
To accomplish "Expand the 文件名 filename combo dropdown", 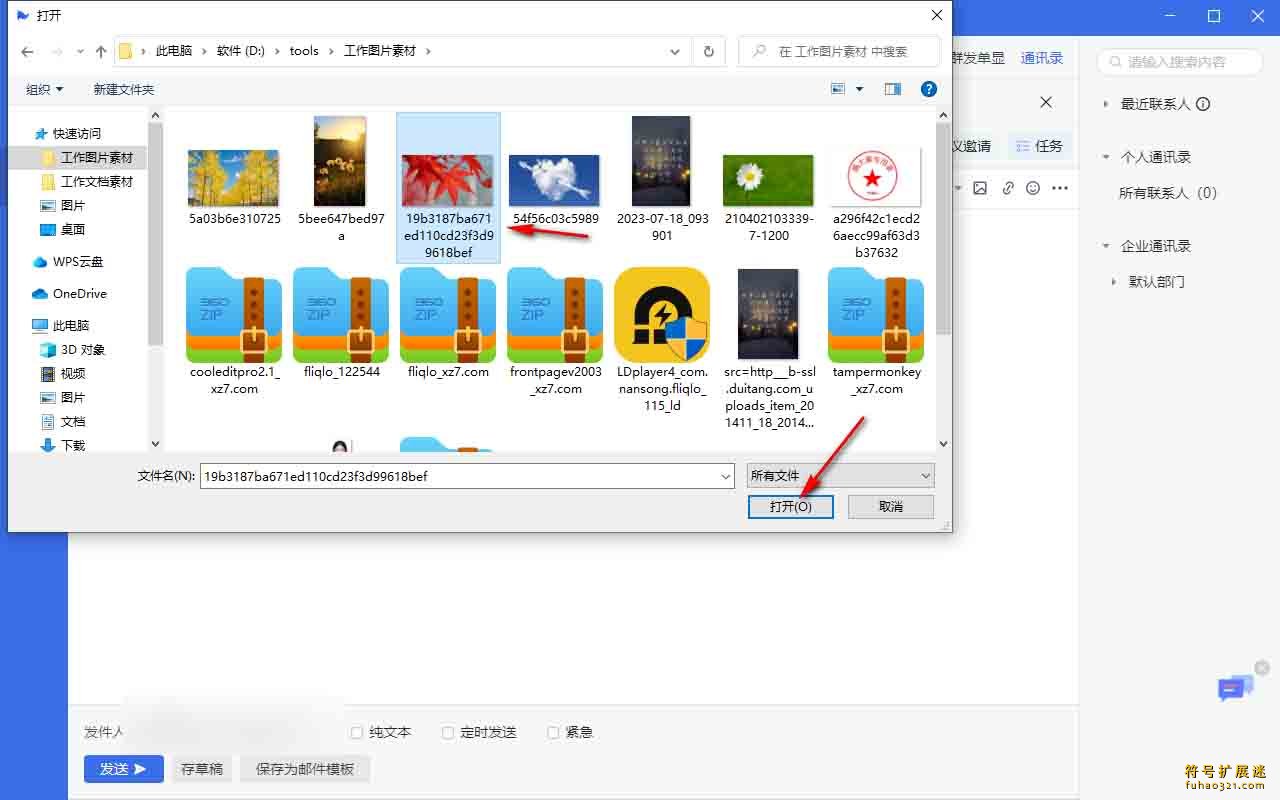I will (726, 477).
